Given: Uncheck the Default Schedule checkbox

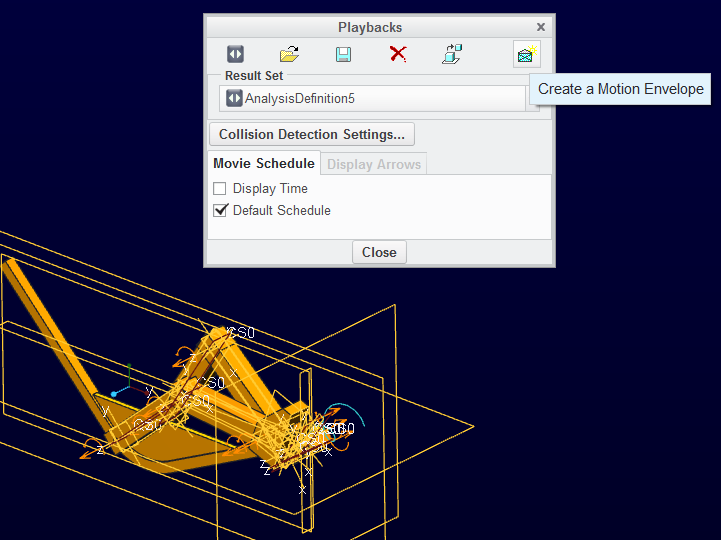Looking at the screenshot, I should (220, 210).
